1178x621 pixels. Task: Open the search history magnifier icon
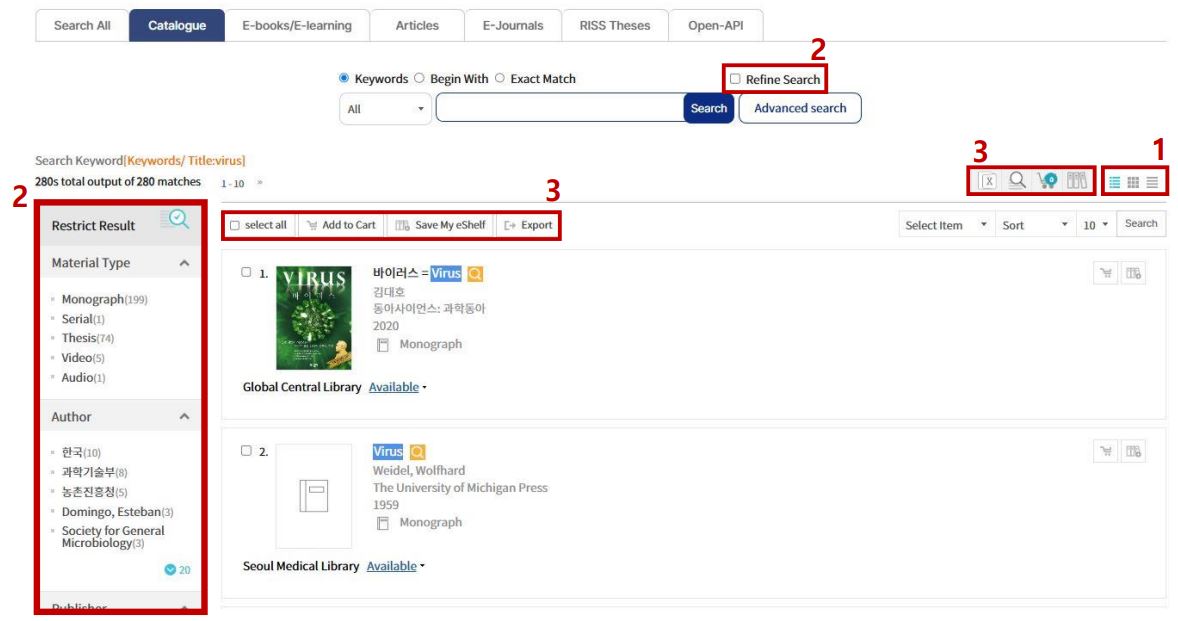click(x=1017, y=180)
